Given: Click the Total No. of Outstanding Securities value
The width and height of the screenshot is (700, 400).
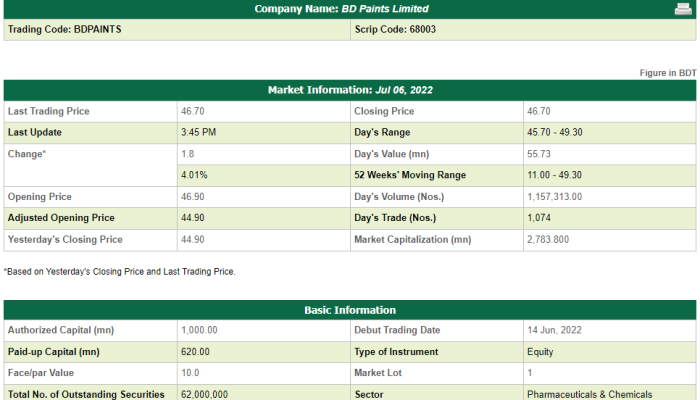Looking at the screenshot, I should click(204, 395).
